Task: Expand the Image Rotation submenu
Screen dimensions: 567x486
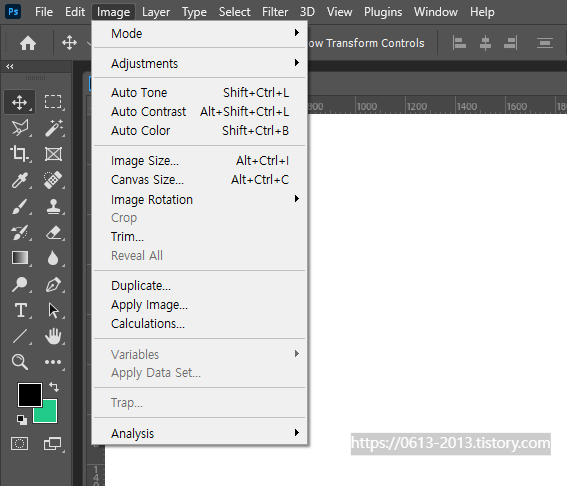Action: (x=200, y=199)
